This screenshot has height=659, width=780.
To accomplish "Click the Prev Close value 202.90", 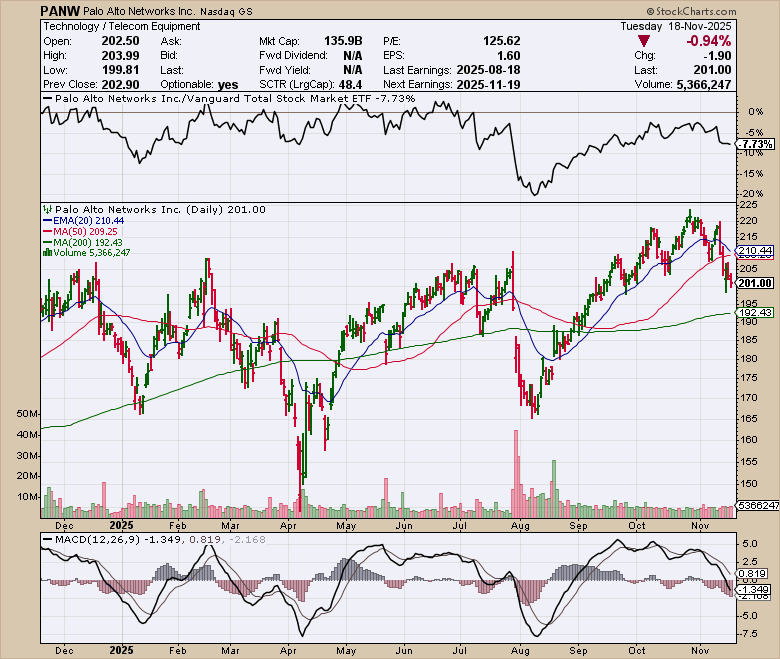I will click(120, 85).
